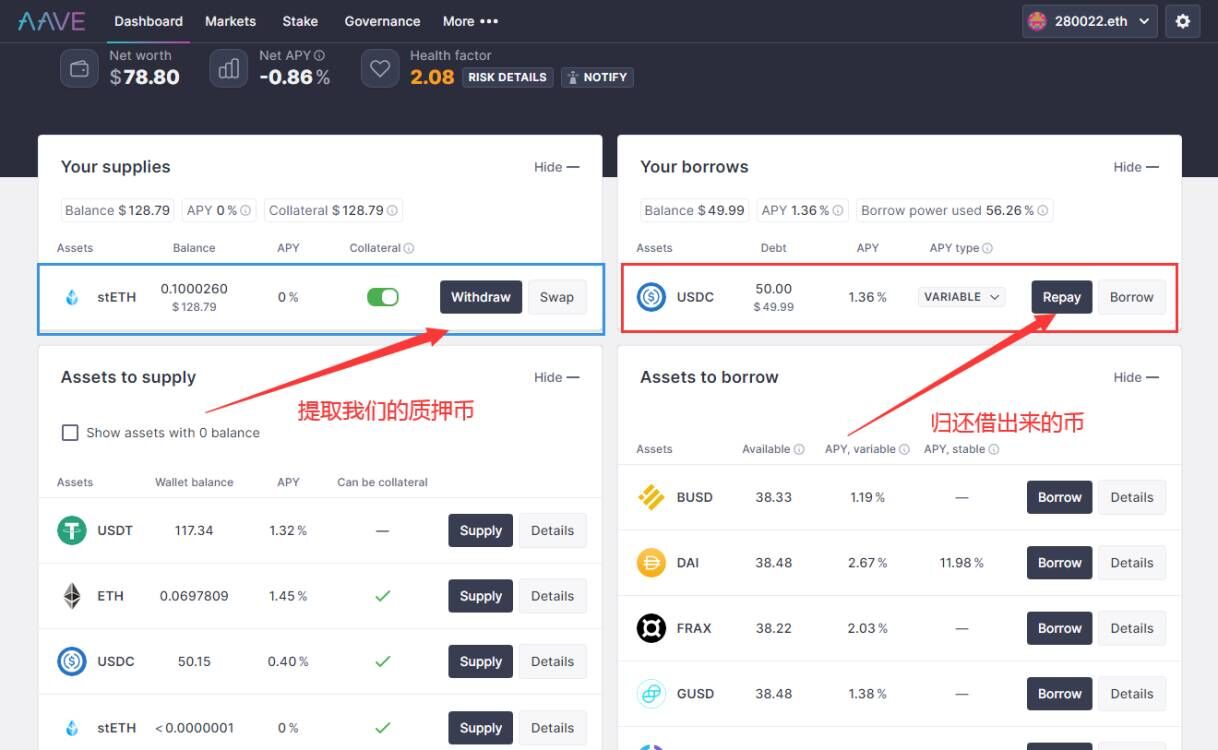The image size is (1218, 750).
Task: Supply USDT
Action: 481,531
